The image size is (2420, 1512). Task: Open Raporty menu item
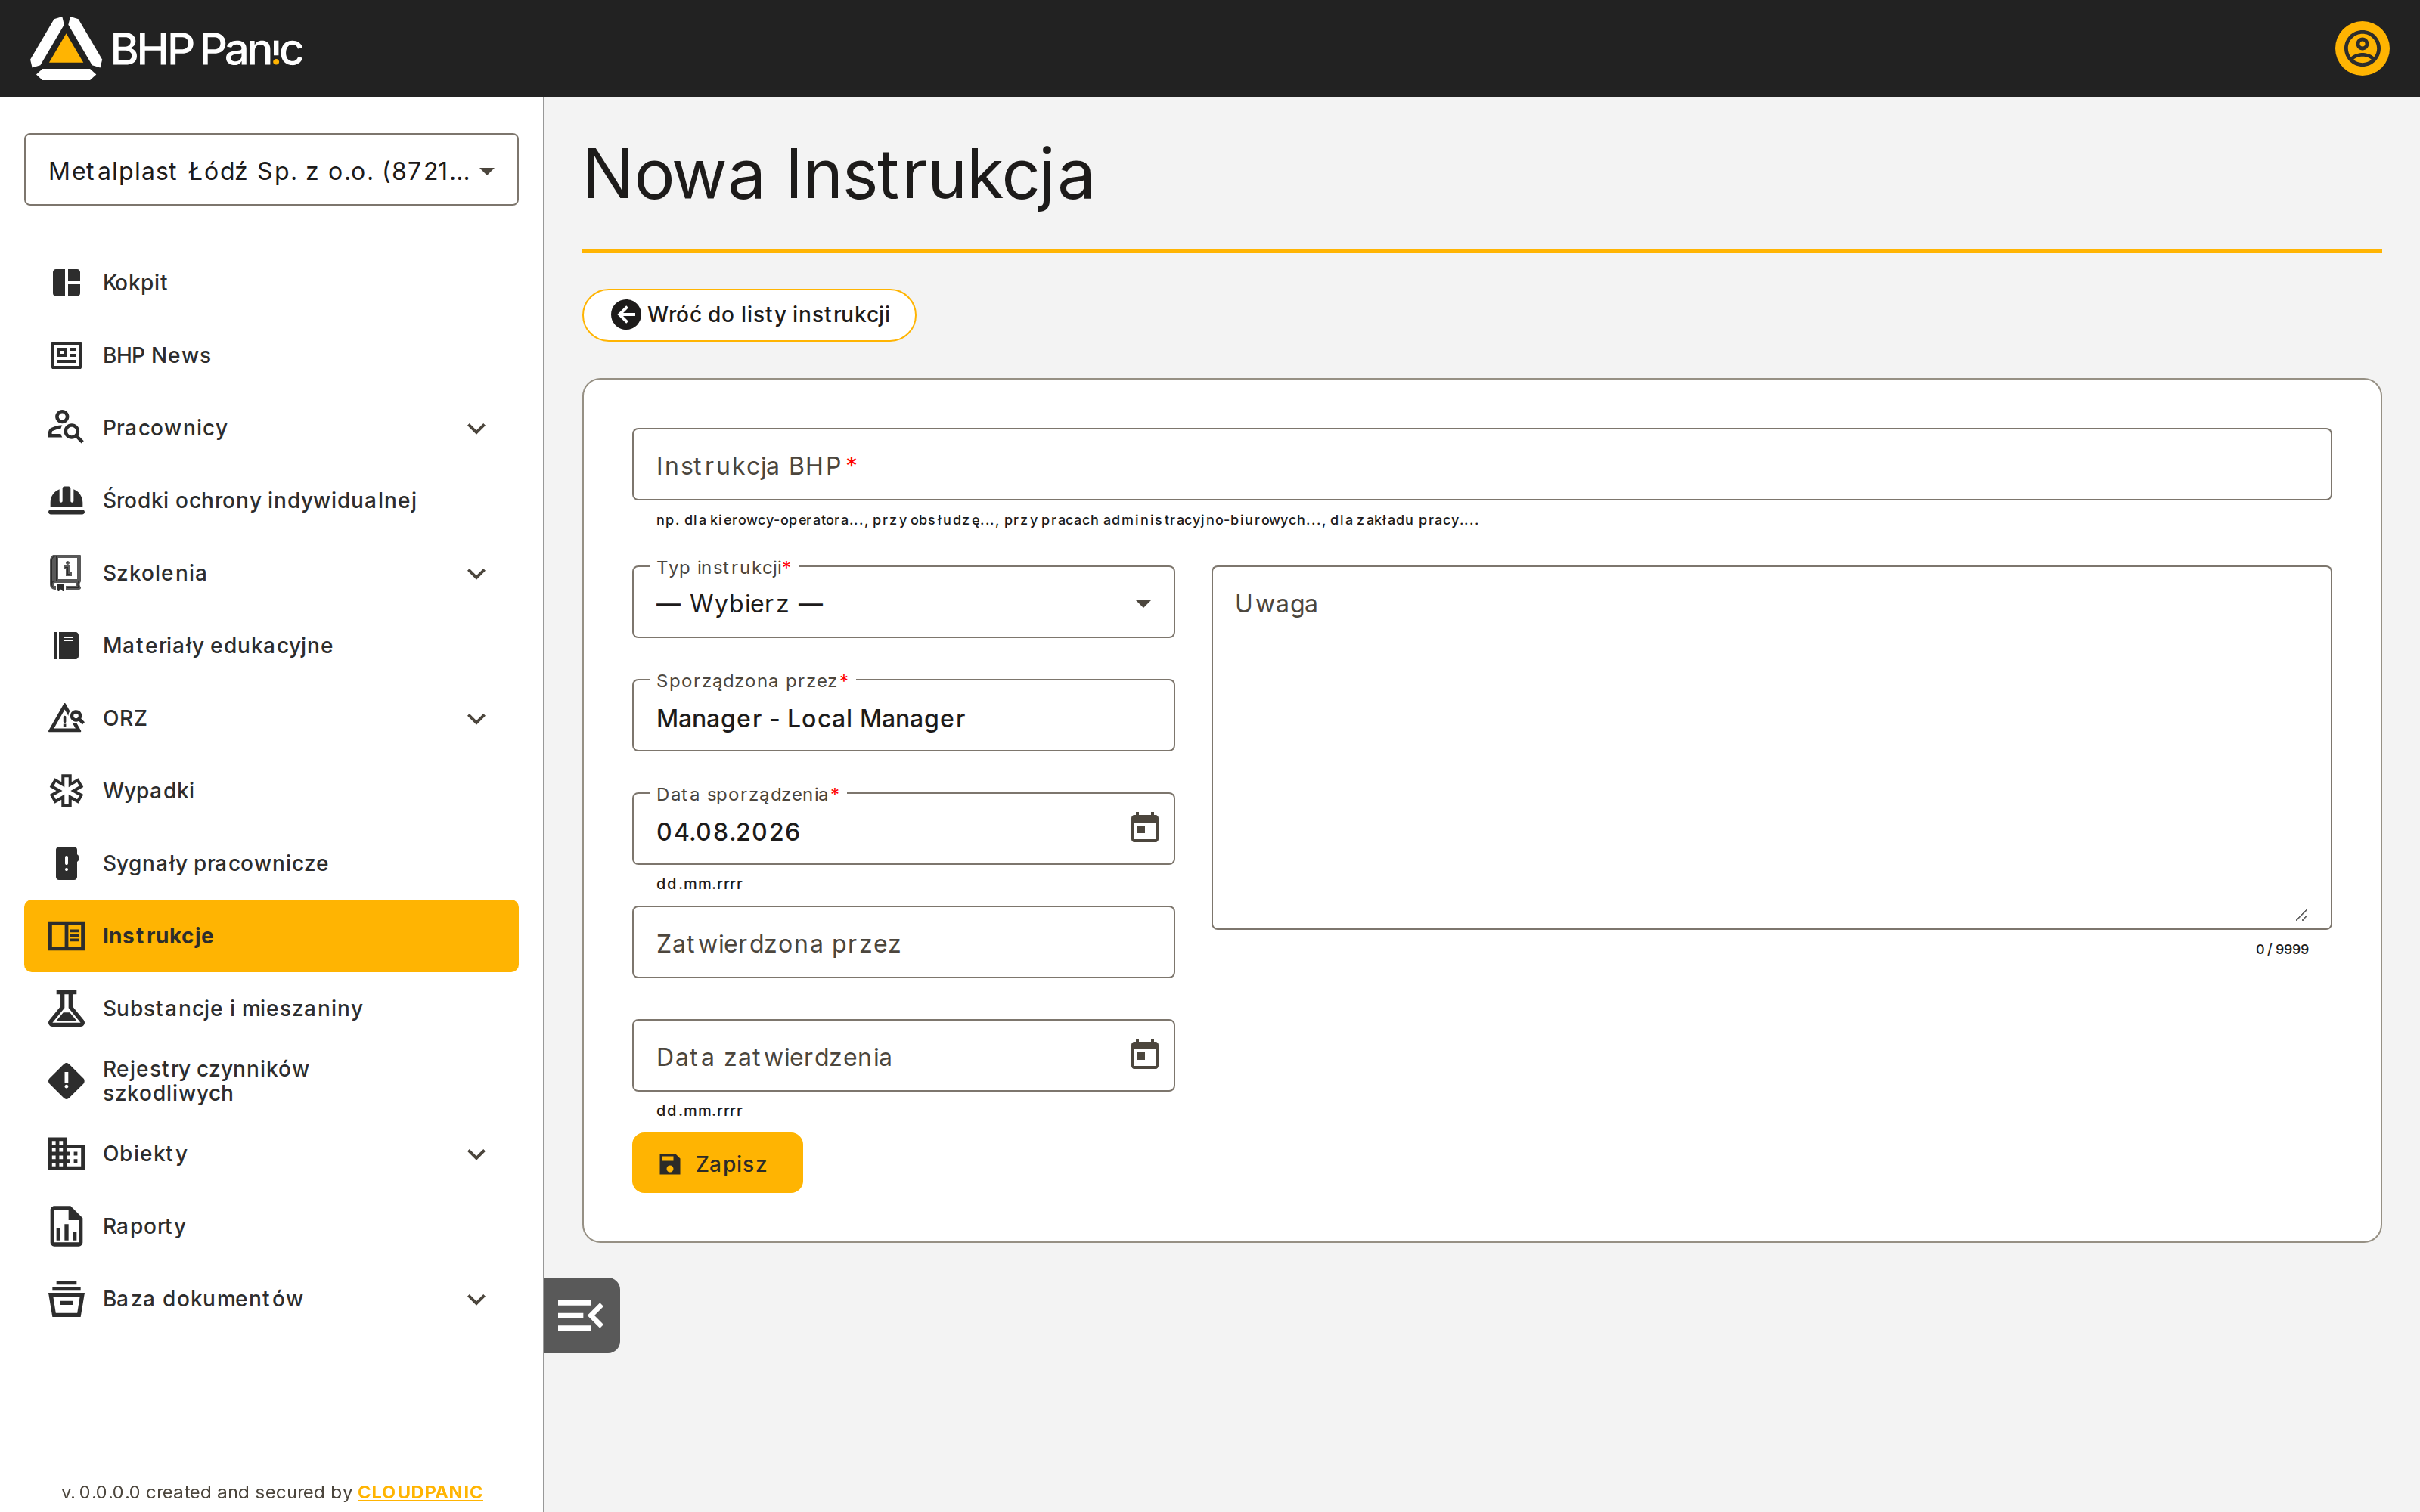pos(271,1226)
